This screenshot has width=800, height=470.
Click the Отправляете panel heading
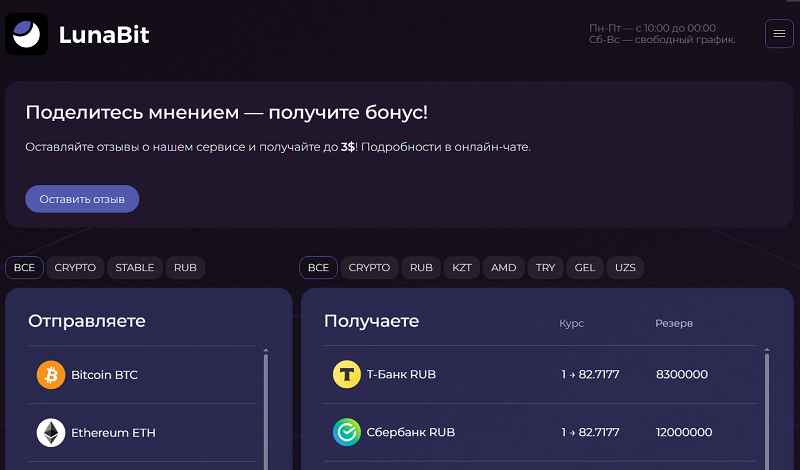click(87, 321)
